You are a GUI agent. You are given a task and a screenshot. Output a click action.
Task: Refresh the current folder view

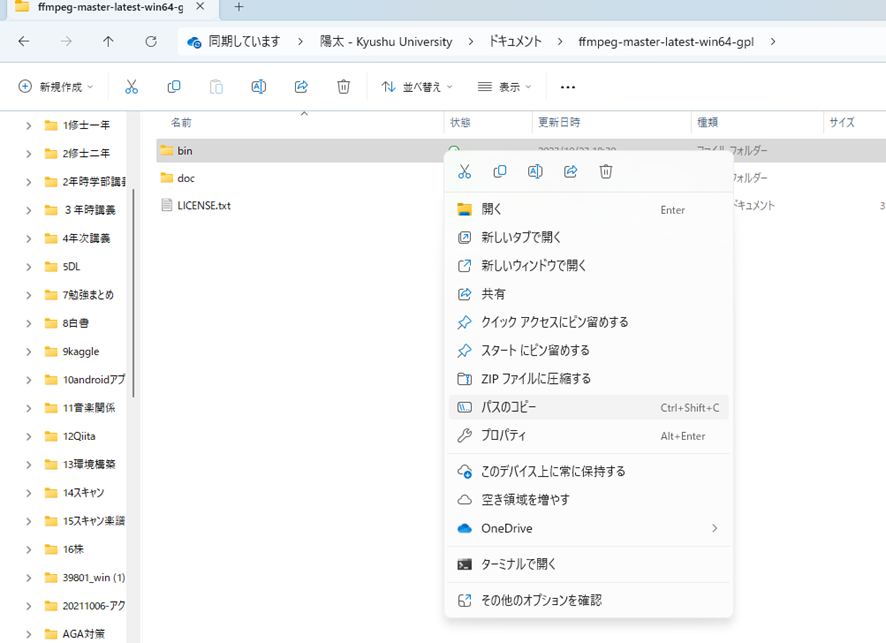coord(151,41)
